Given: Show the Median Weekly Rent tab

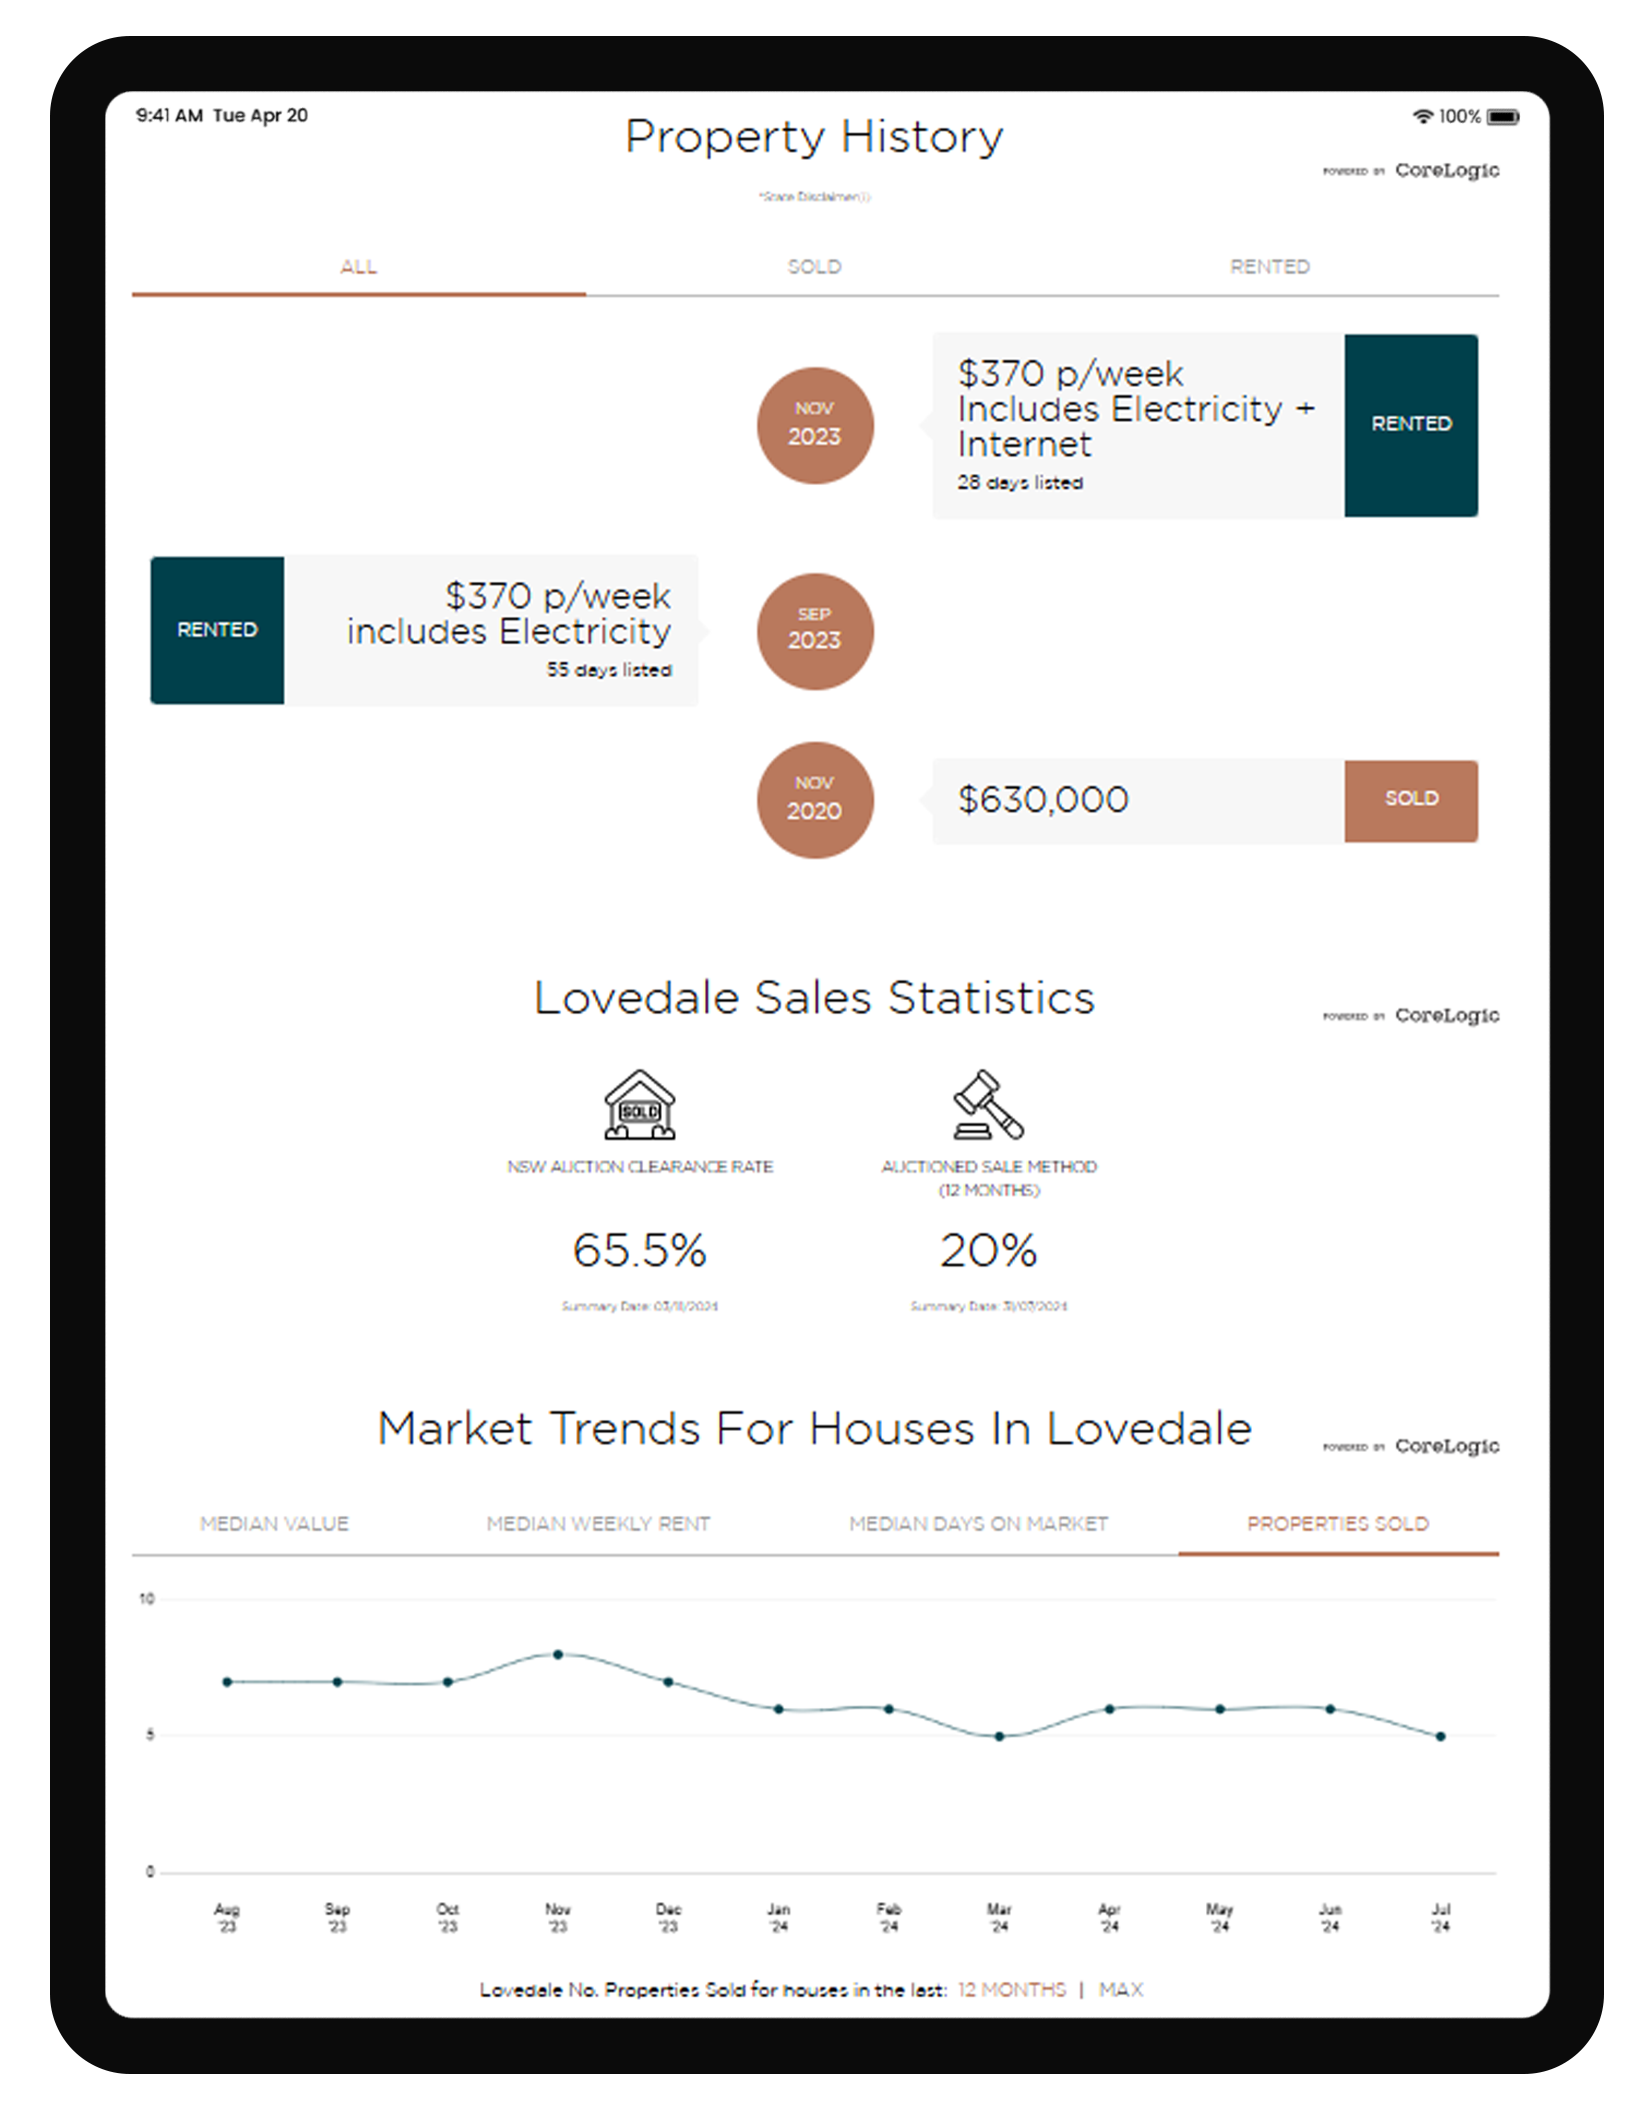Looking at the screenshot, I should click(598, 1523).
